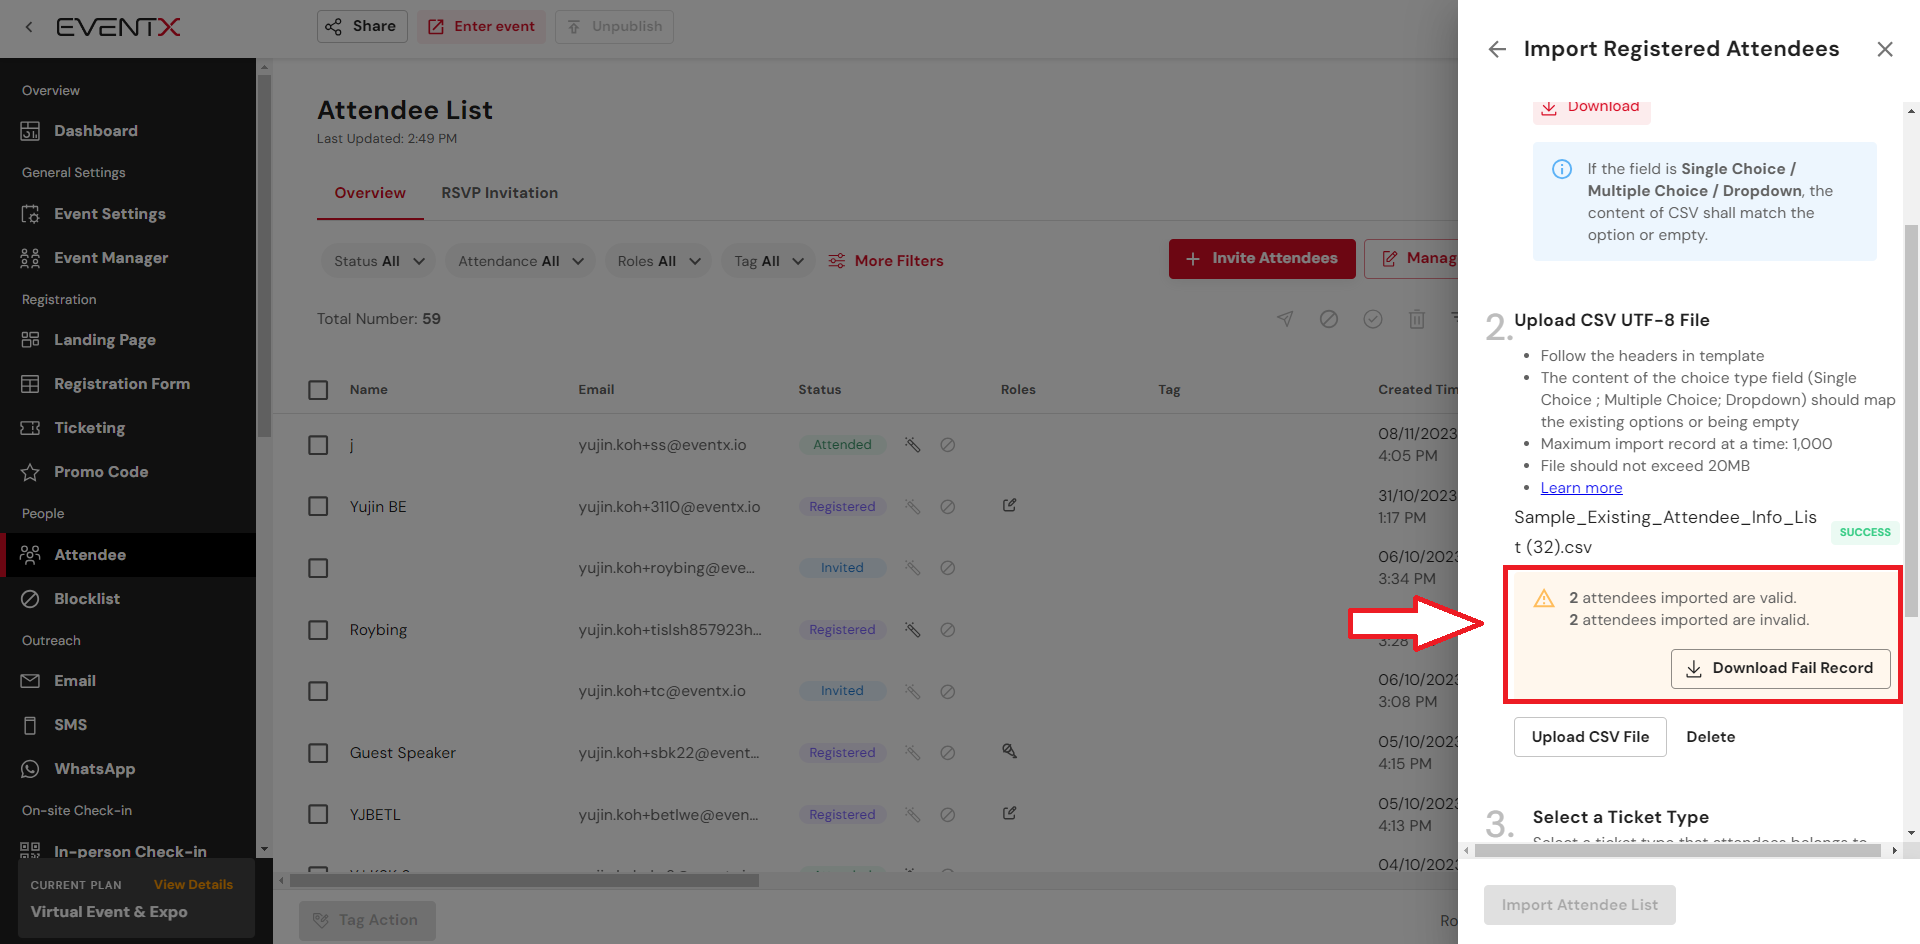1920x944 pixels.
Task: Toggle the select-all checkbox in table header
Action: 318,390
